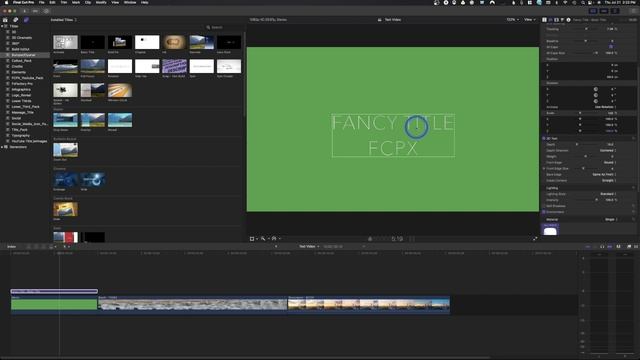Open the File menu

41,2
